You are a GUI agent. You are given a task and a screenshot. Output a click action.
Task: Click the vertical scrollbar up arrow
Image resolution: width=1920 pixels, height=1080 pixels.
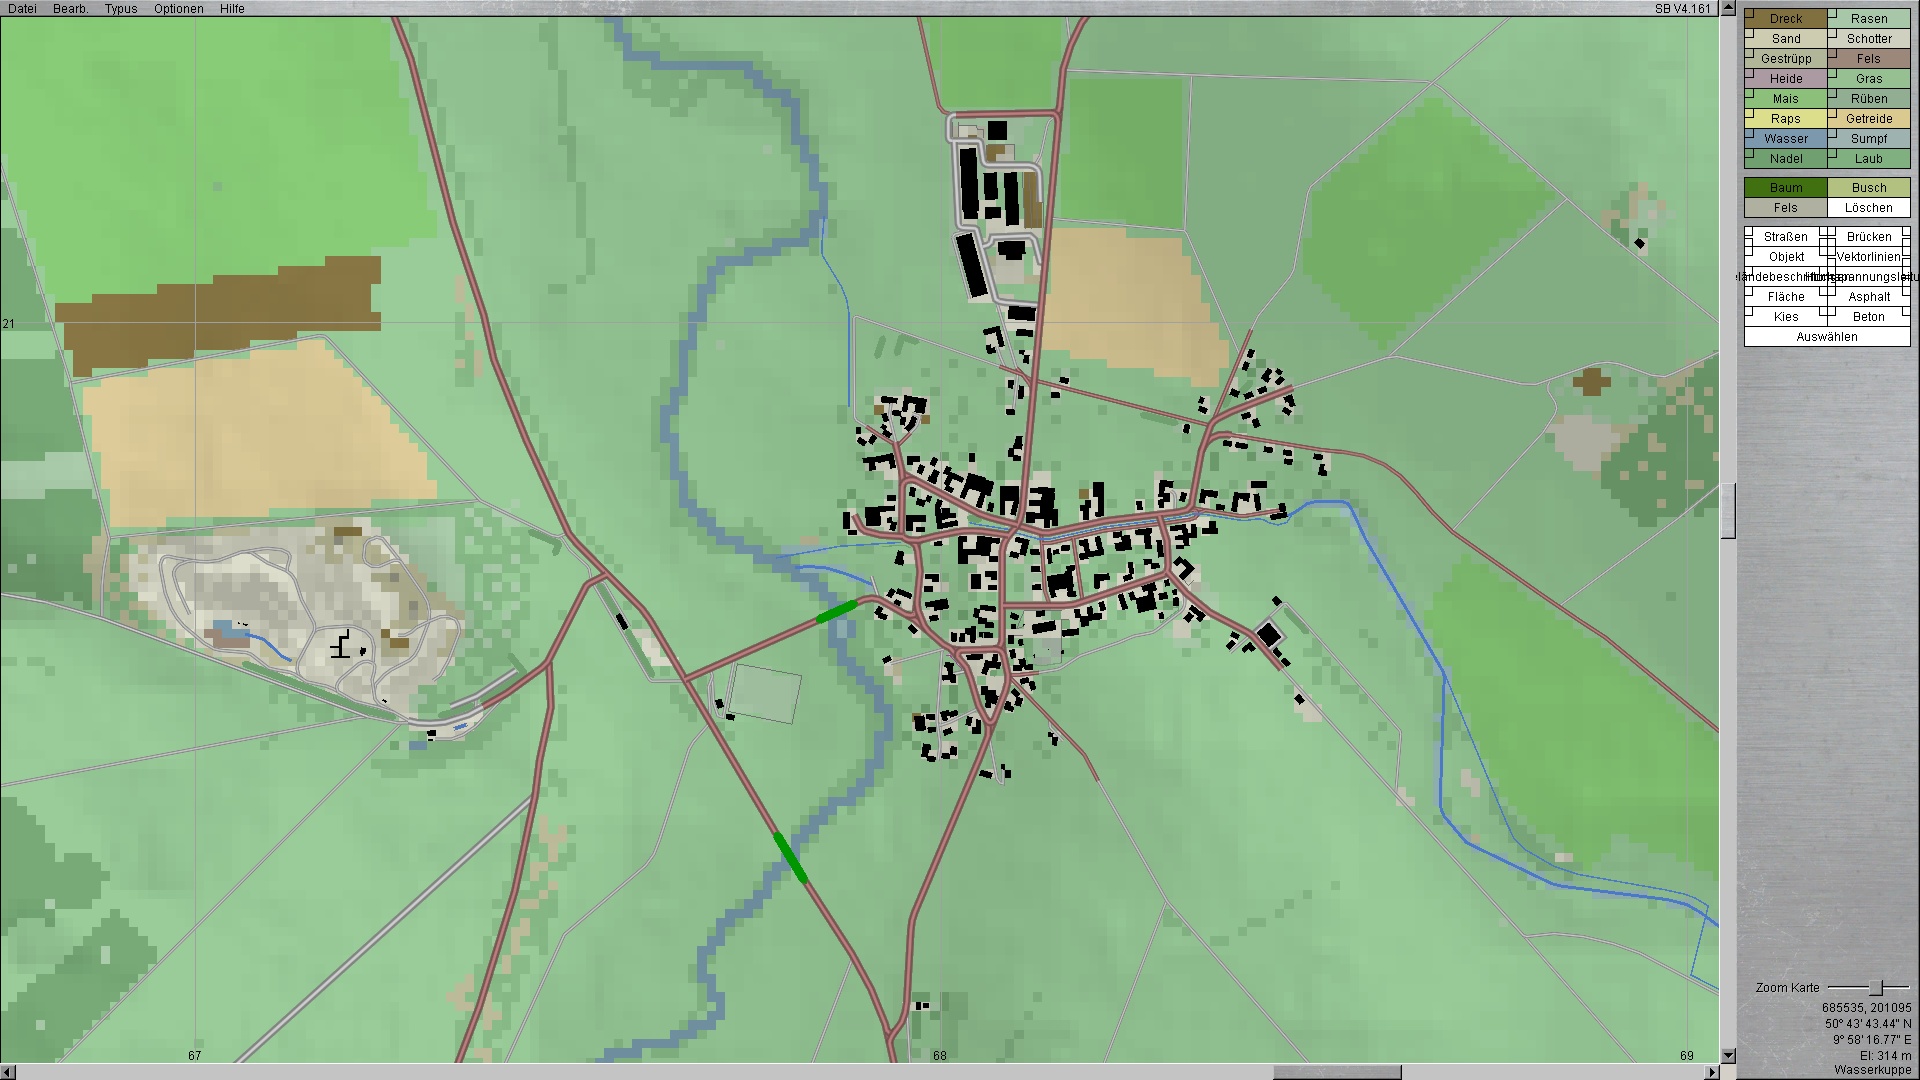pos(1727,8)
